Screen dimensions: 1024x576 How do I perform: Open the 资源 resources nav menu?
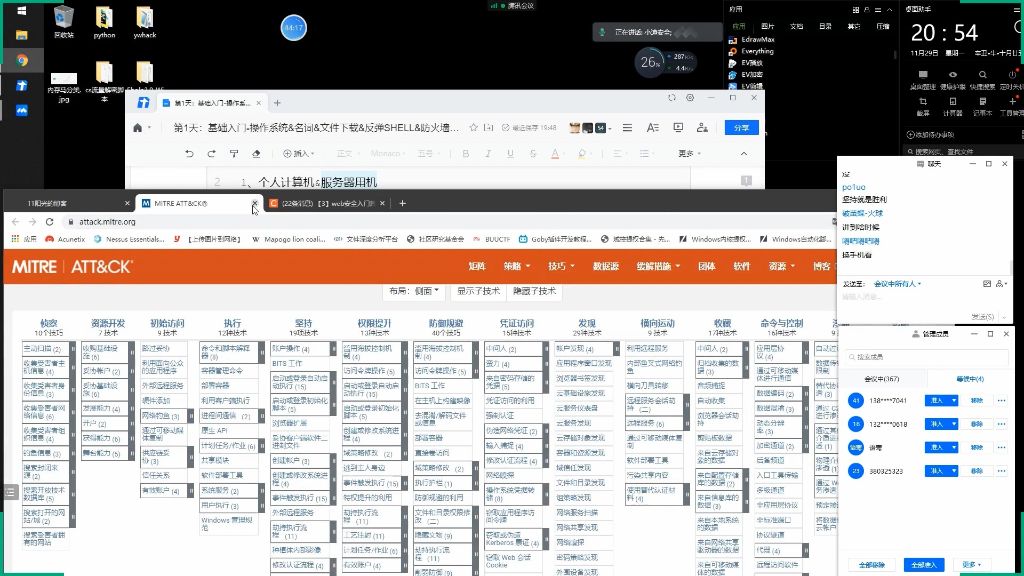[781, 266]
